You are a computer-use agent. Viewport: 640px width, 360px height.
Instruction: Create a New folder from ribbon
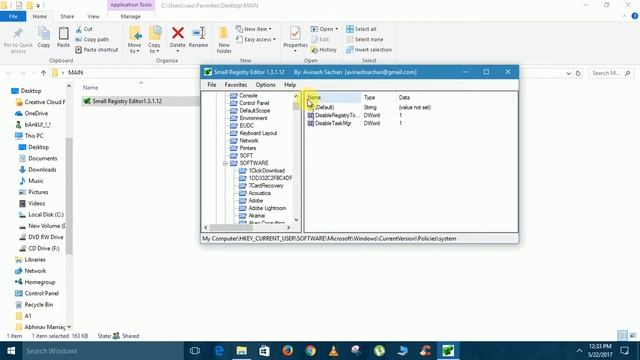tap(224, 40)
